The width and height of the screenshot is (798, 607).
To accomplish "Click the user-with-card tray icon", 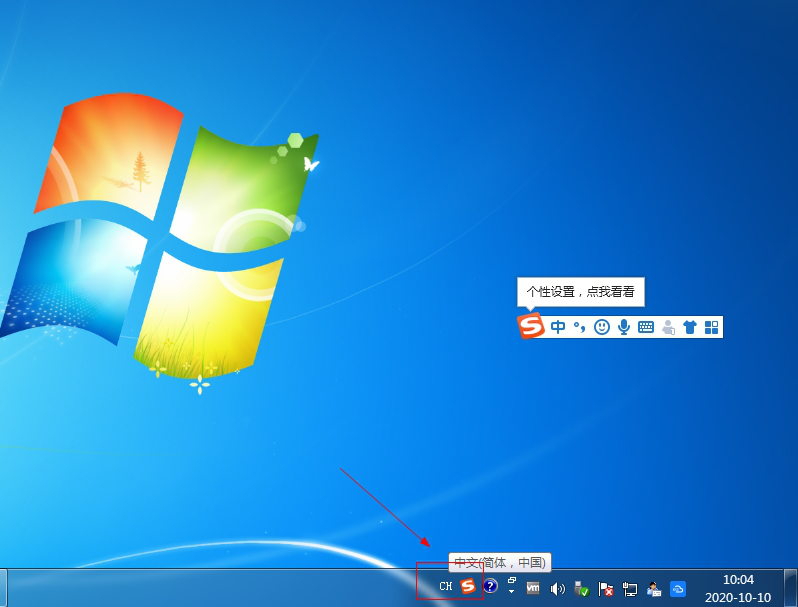I will 653,589.
